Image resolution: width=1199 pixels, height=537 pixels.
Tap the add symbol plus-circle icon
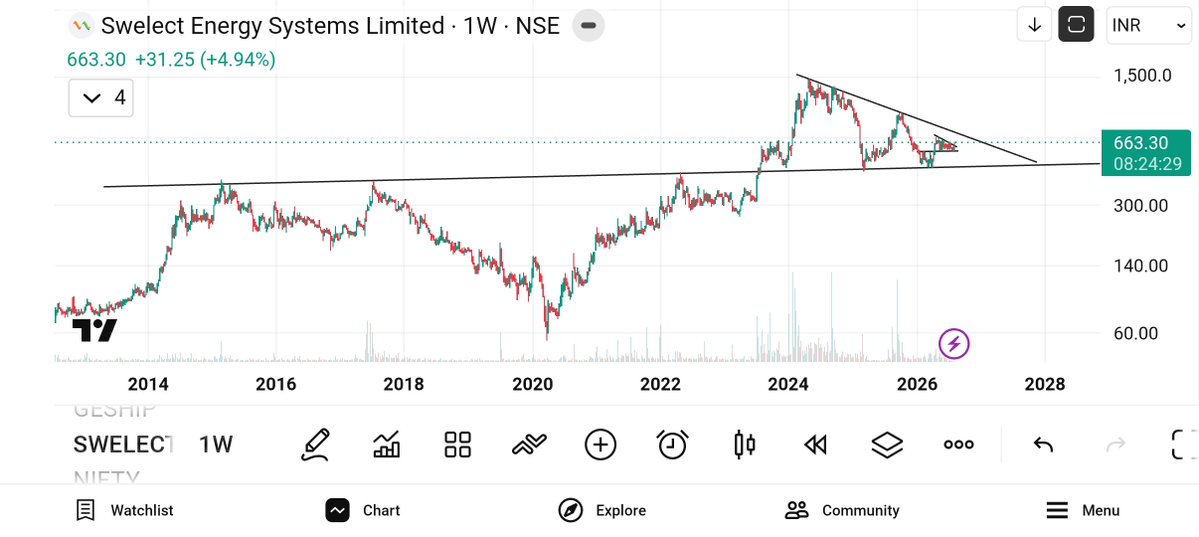click(x=600, y=444)
